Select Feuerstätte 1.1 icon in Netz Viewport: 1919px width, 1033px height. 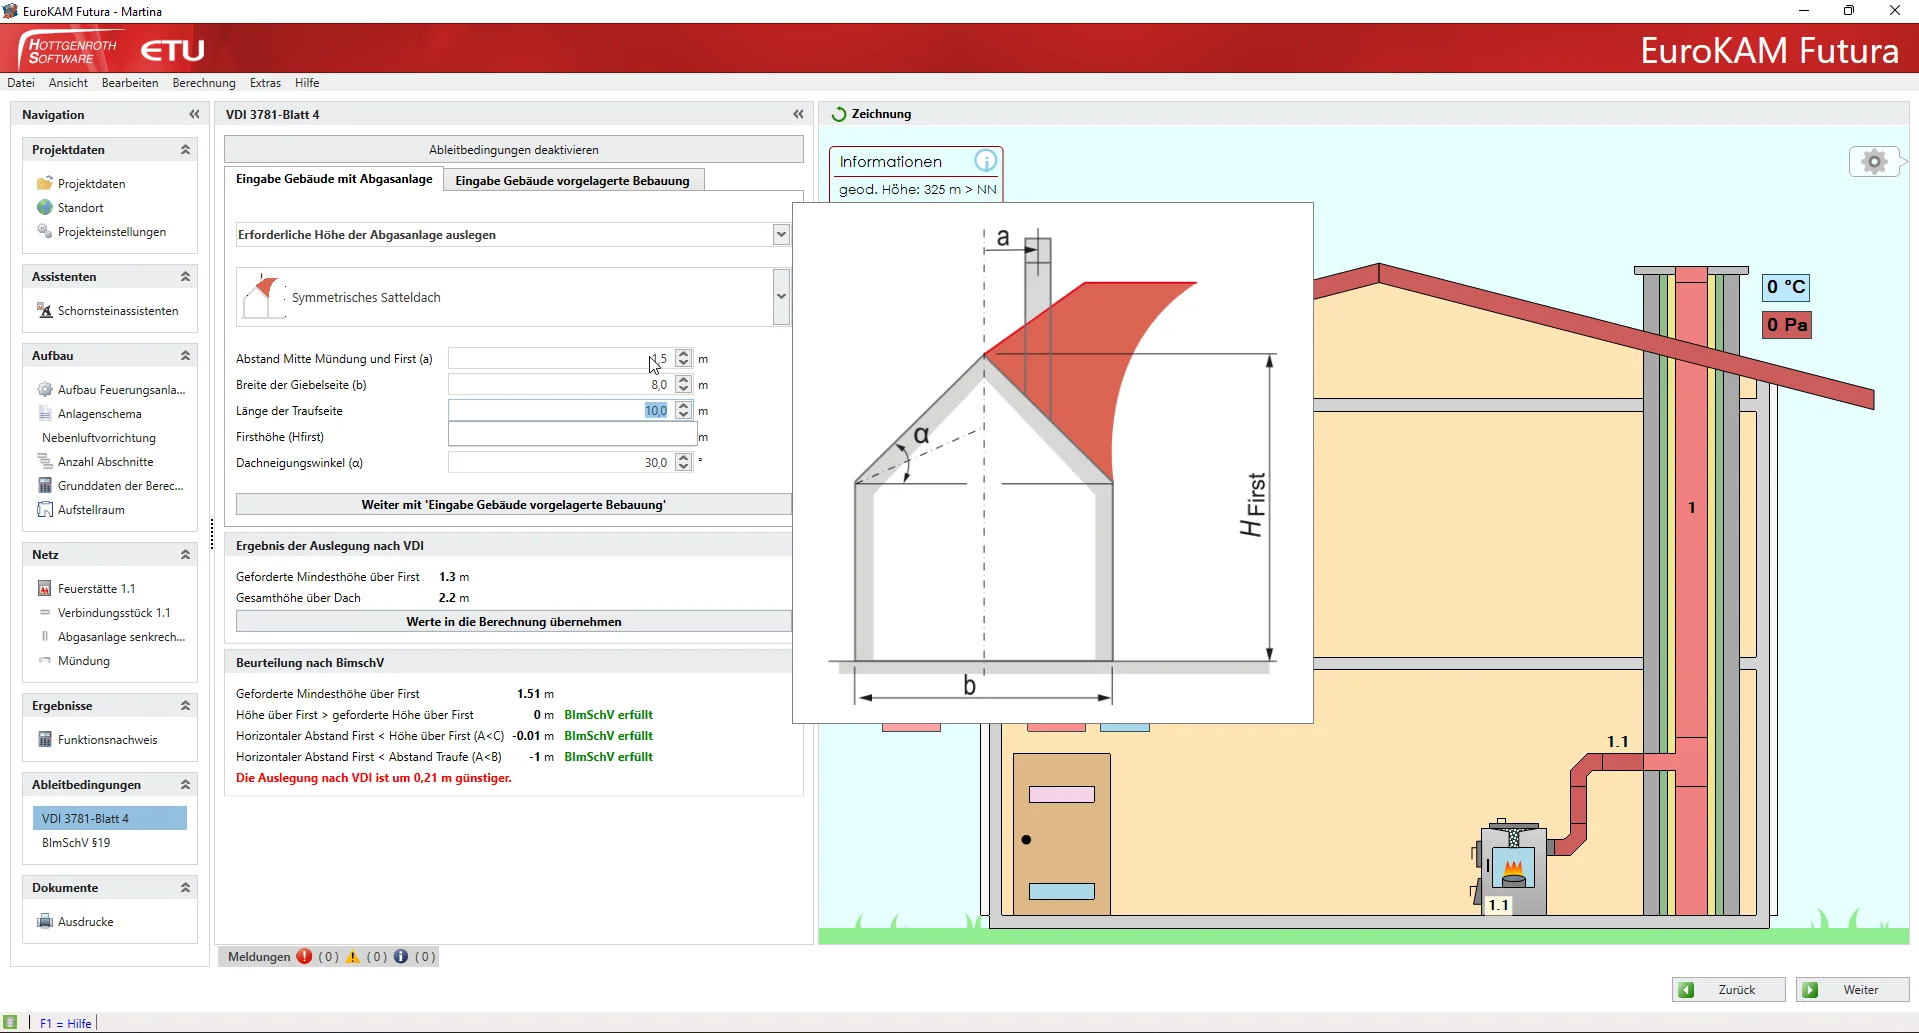tap(45, 589)
